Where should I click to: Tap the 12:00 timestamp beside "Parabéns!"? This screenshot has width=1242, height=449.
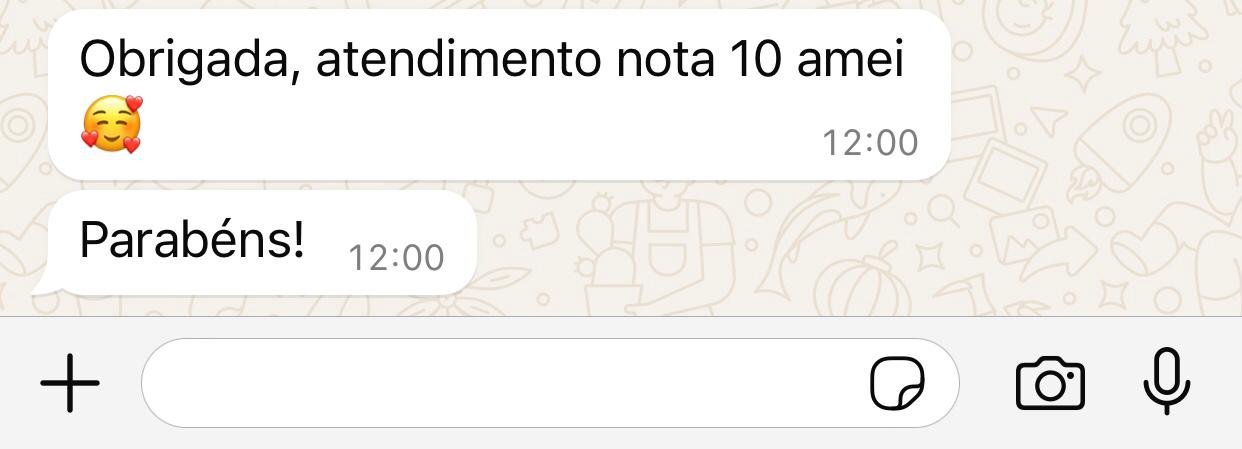click(x=396, y=258)
